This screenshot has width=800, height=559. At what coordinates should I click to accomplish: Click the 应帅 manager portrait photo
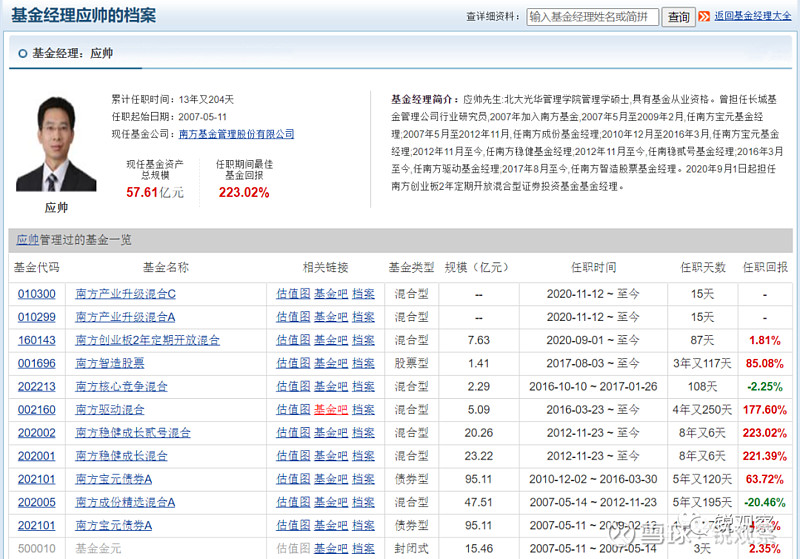pyautogui.click(x=57, y=143)
